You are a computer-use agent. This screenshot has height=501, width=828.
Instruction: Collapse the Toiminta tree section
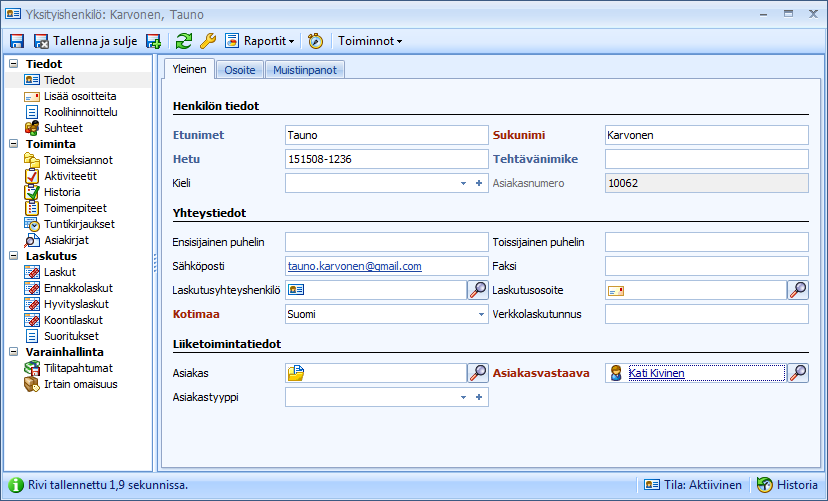pyautogui.click(x=14, y=144)
